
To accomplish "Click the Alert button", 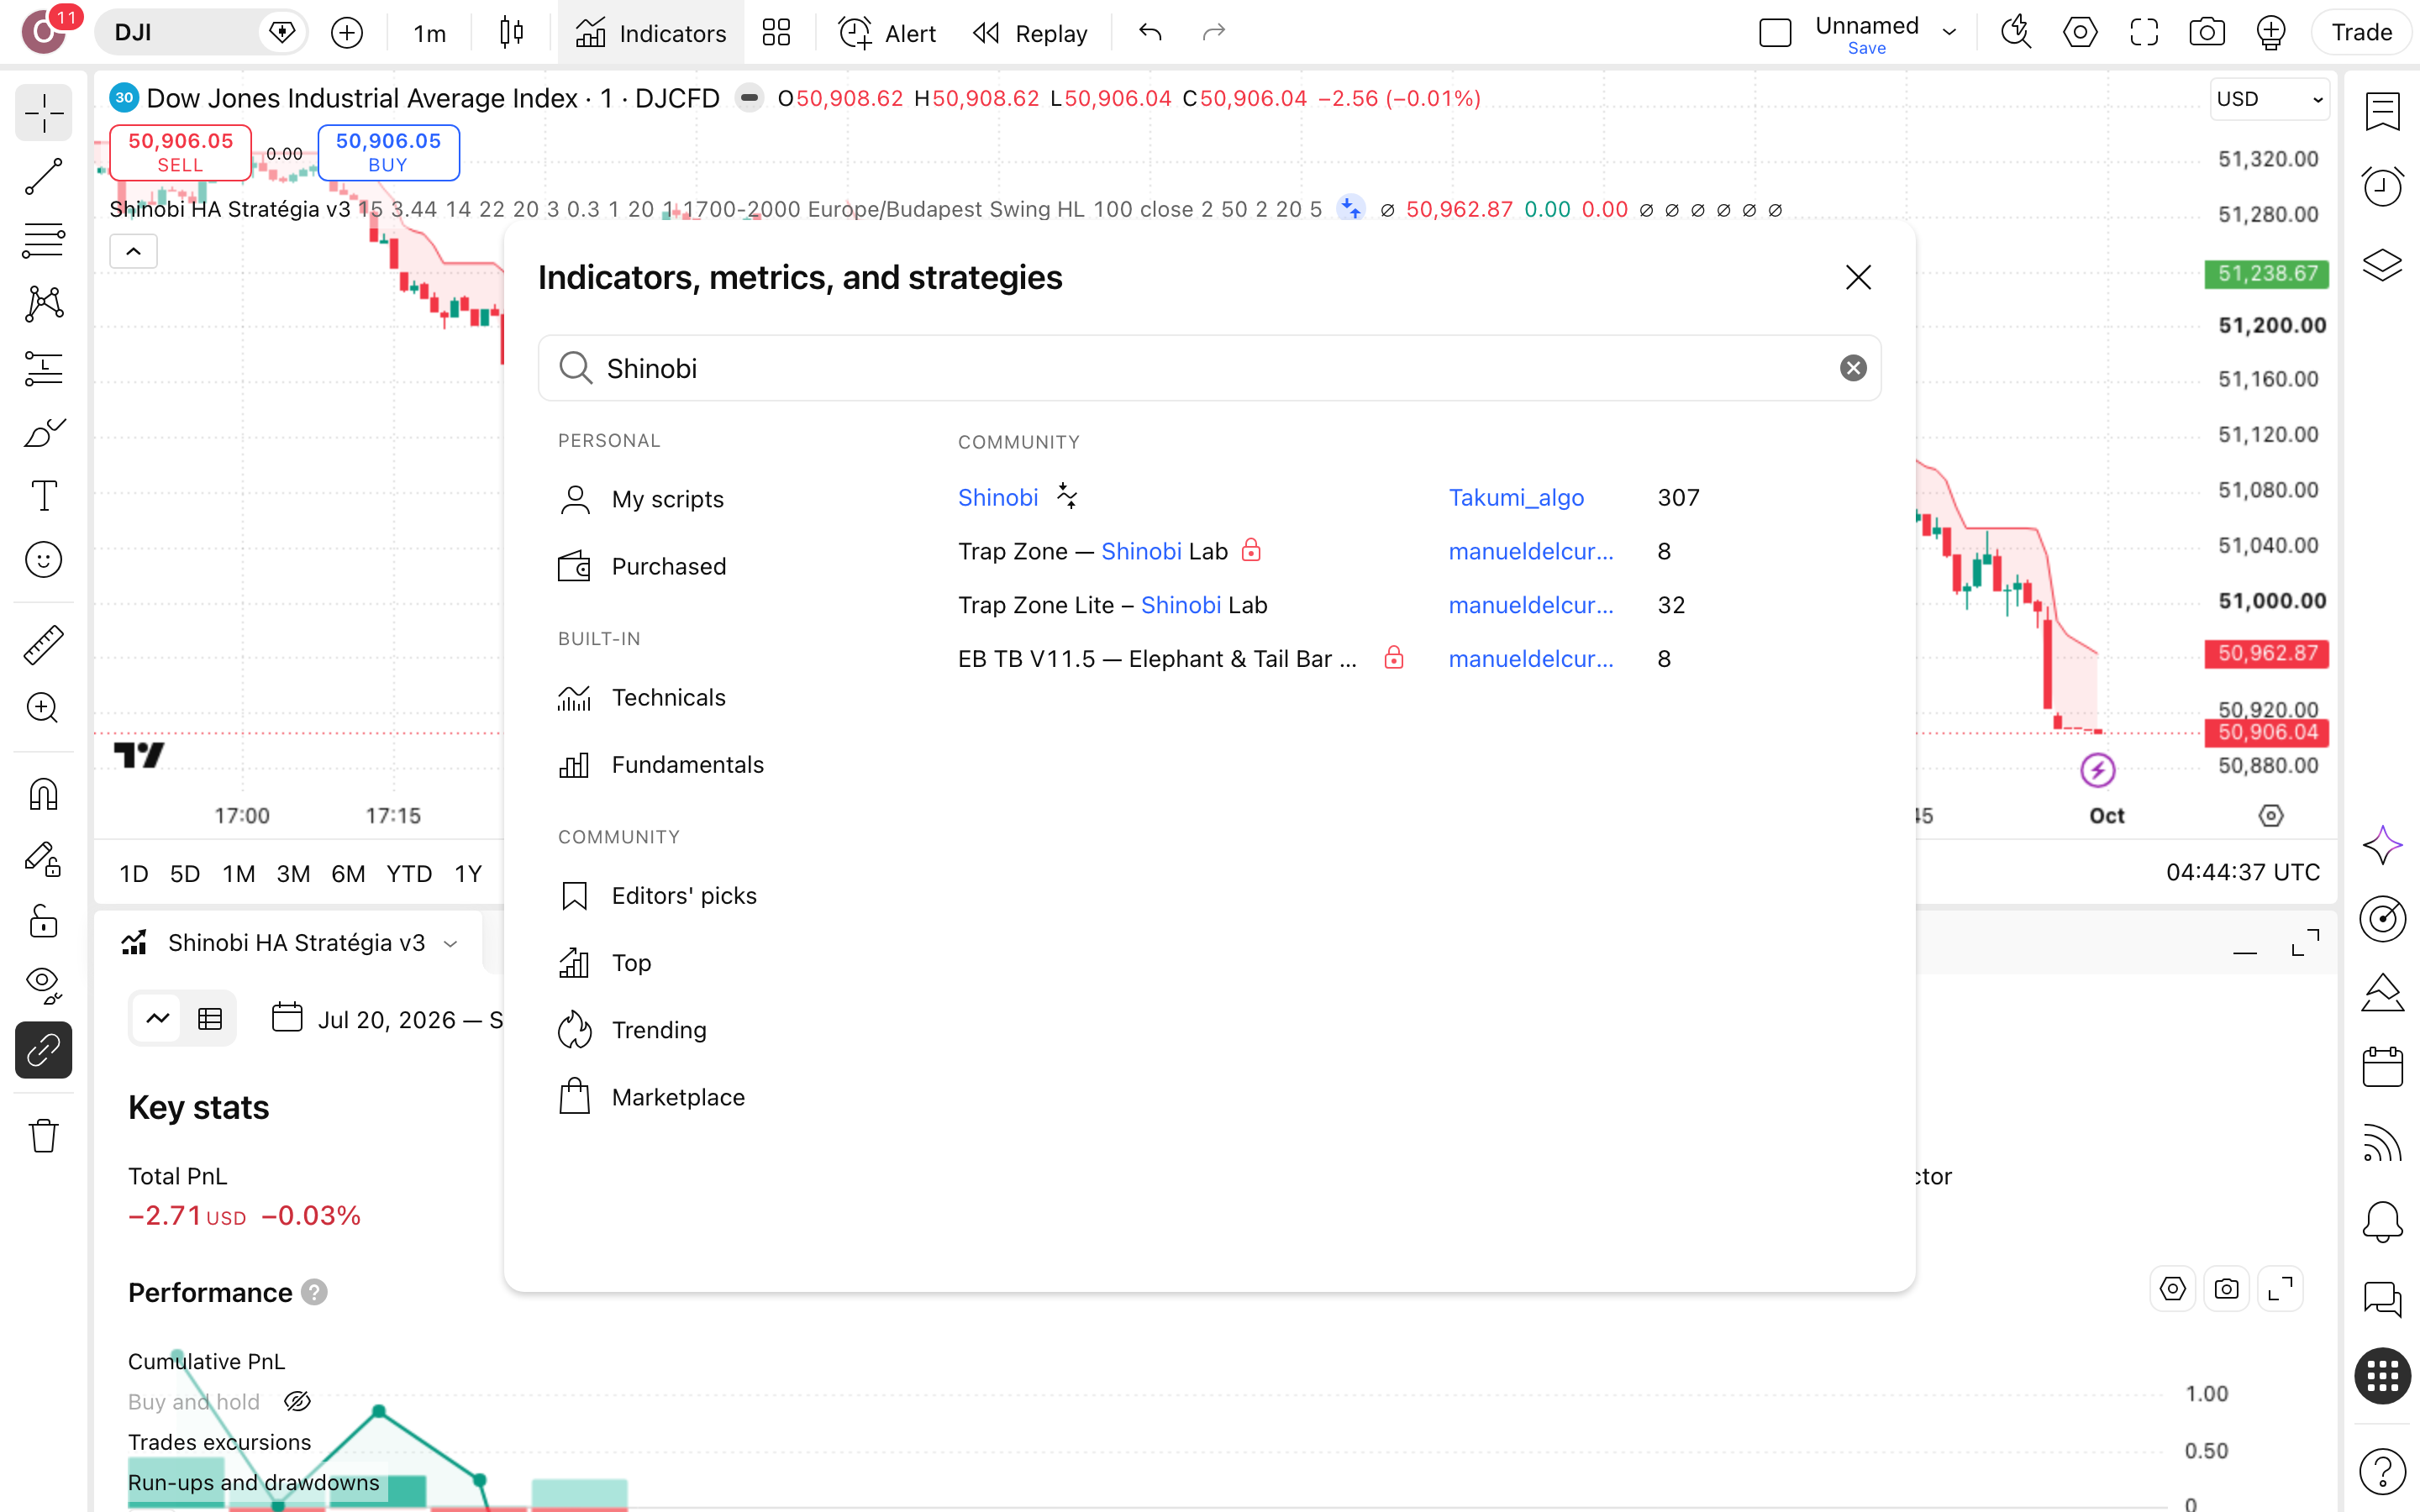I will click(x=887, y=33).
